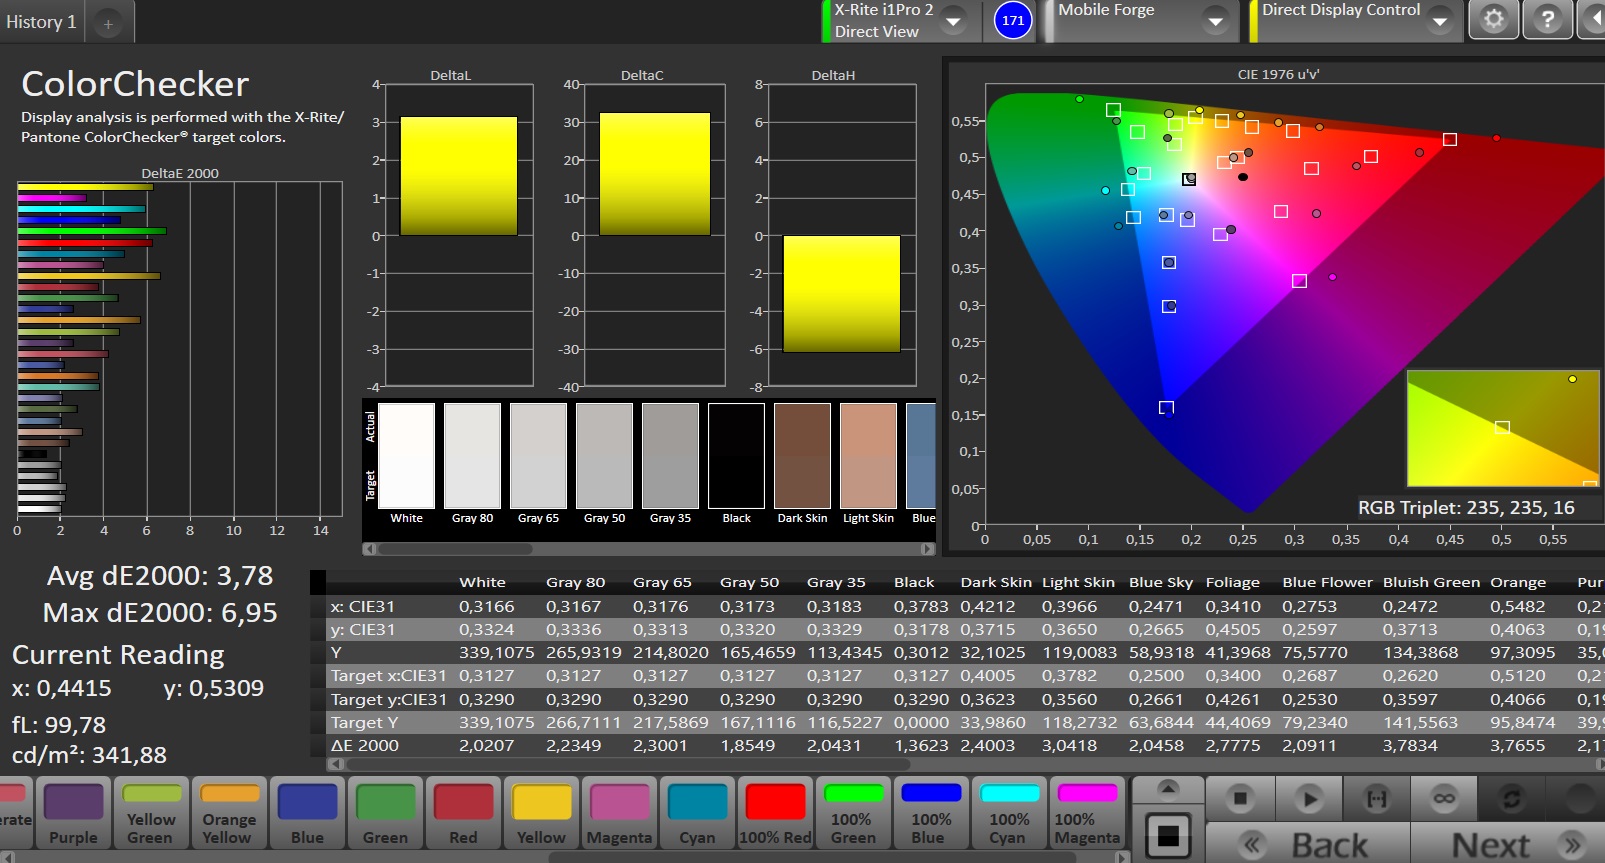The width and height of the screenshot is (1605, 863).
Task: Expand the pattern panel with up arrow
Action: coord(1167,789)
